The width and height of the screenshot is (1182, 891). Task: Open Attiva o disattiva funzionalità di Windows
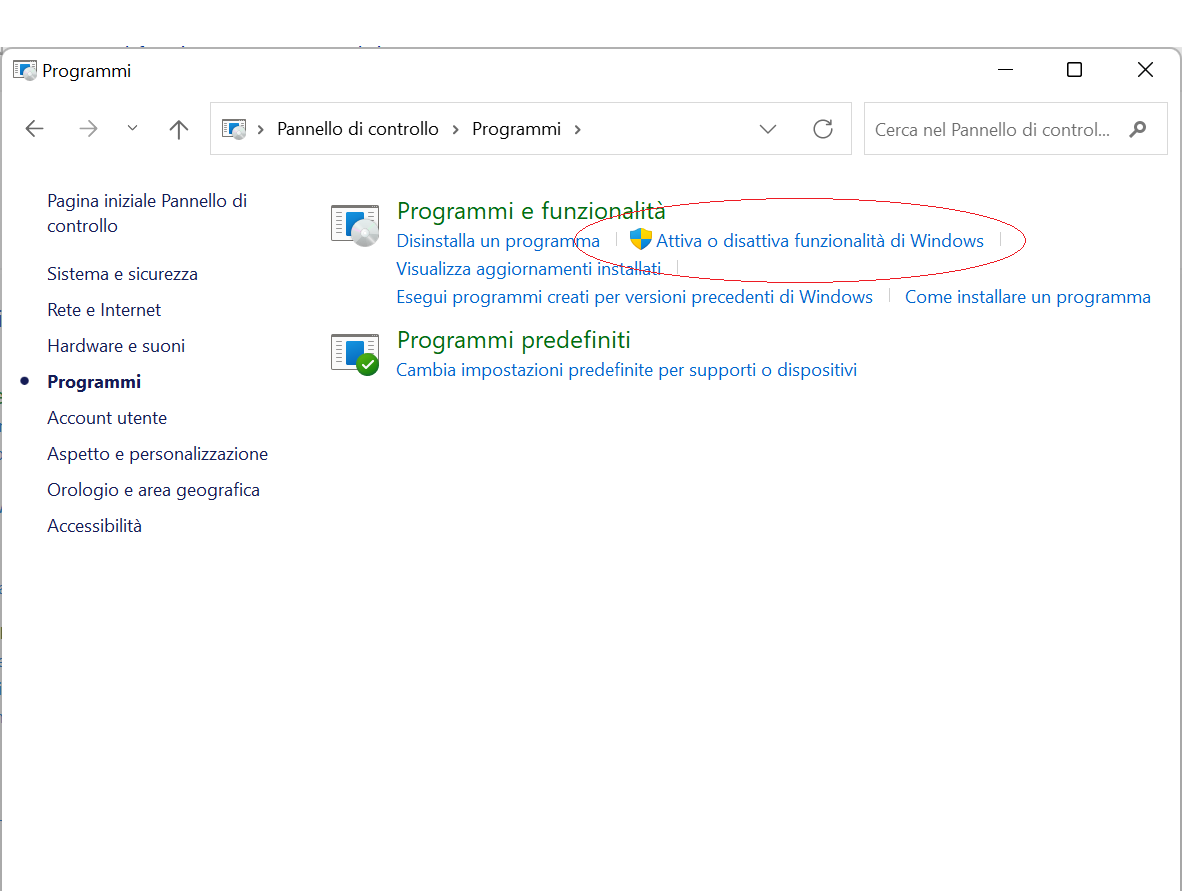point(819,240)
